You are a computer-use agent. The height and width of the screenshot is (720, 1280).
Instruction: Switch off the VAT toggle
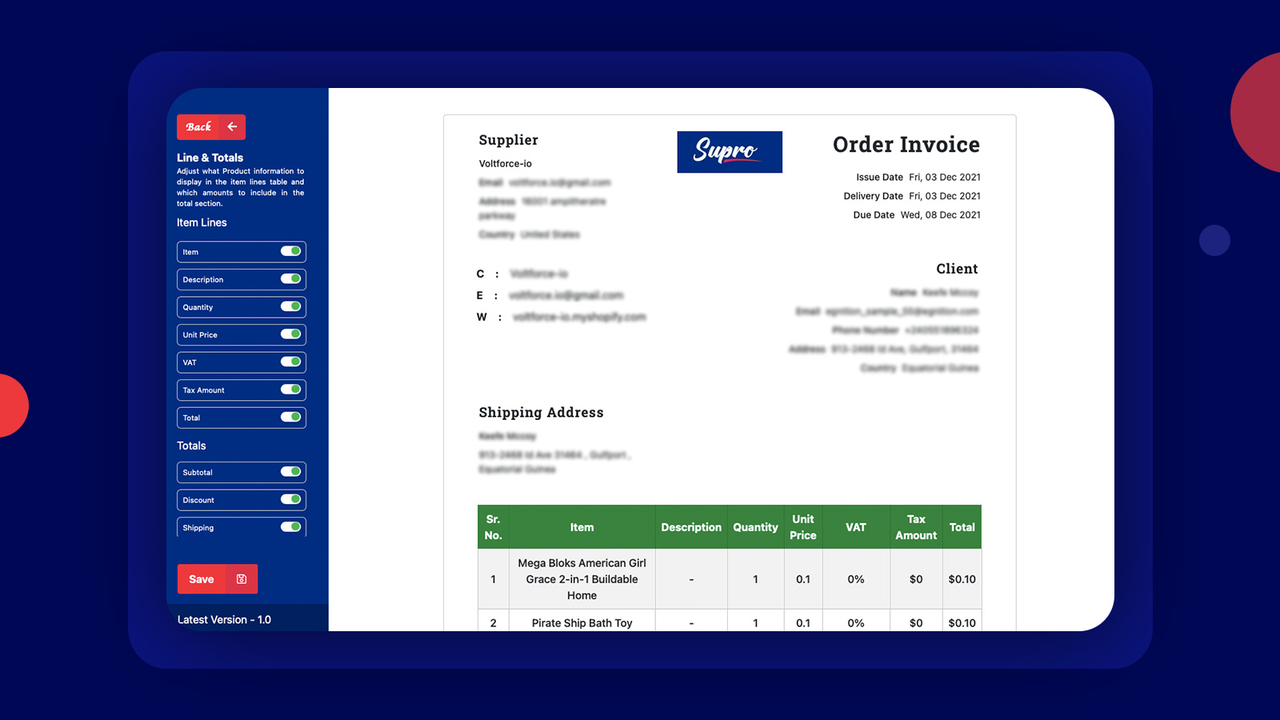coord(291,362)
